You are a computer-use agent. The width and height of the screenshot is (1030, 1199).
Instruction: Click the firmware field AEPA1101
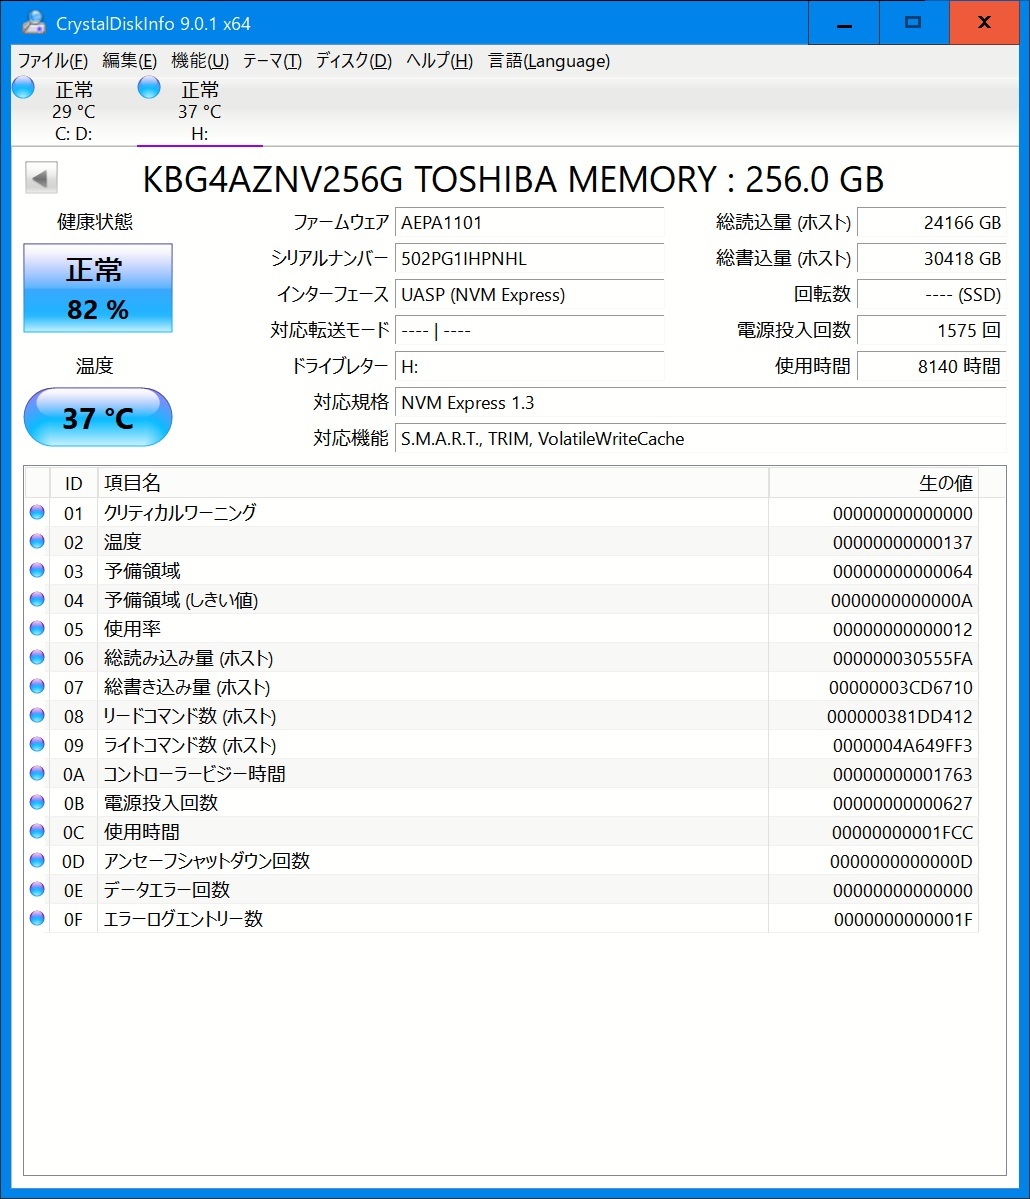point(529,223)
